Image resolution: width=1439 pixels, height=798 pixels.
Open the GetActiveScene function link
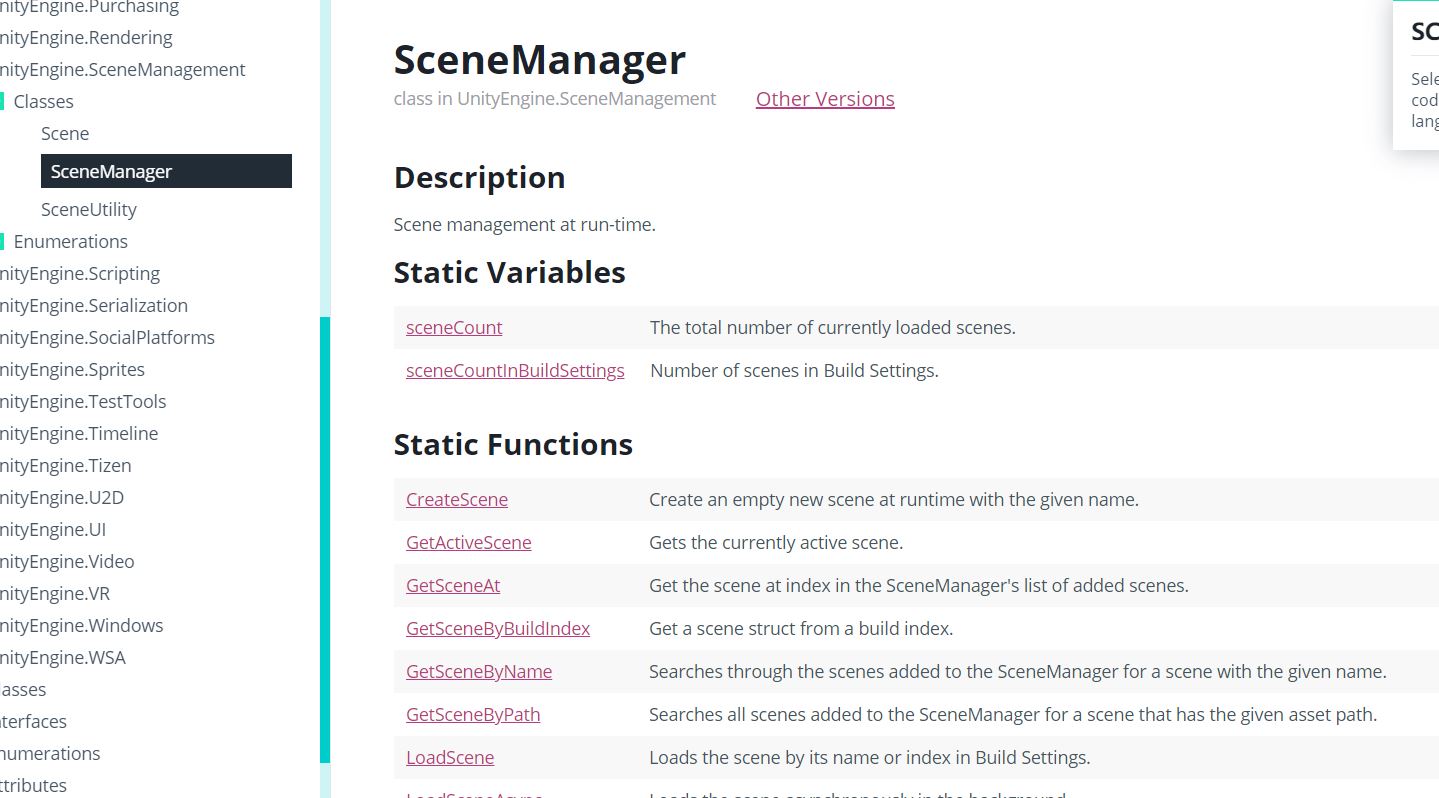click(468, 543)
